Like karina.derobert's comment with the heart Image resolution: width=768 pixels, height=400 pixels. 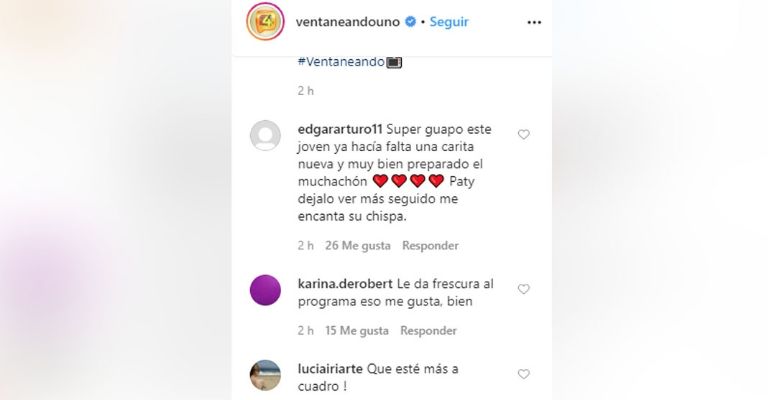pos(524,289)
